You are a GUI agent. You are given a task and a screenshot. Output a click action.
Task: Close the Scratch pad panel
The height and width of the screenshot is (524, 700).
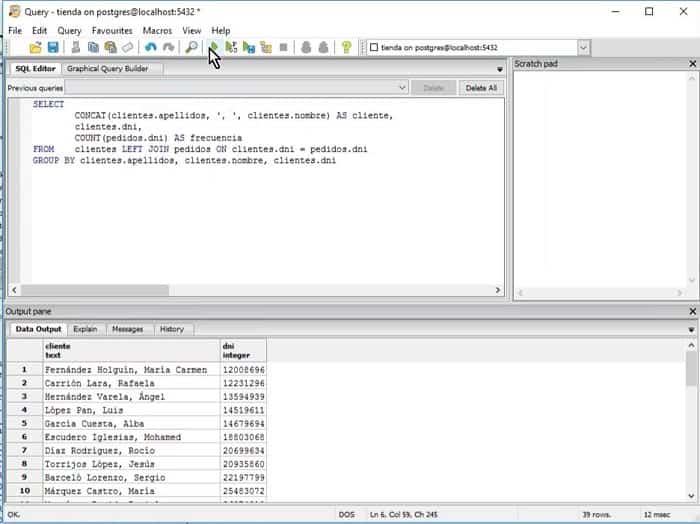[x=692, y=64]
